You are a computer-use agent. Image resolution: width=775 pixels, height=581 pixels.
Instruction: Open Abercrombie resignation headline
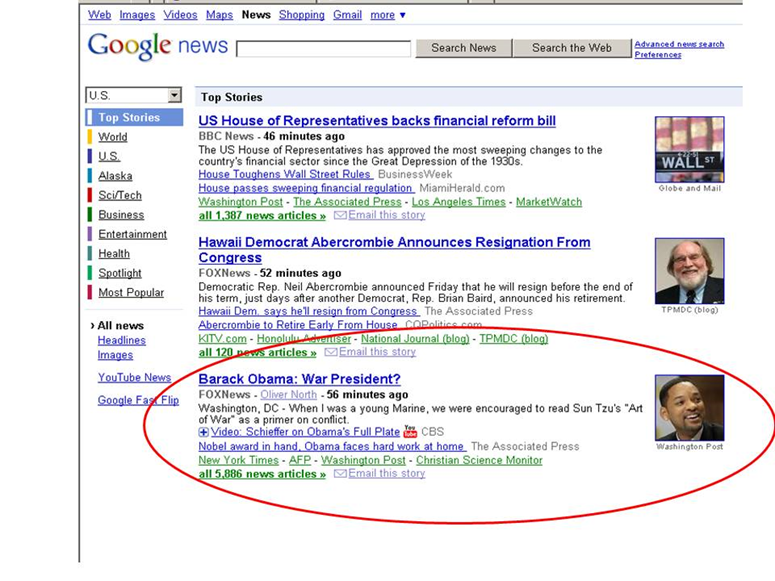coord(394,250)
